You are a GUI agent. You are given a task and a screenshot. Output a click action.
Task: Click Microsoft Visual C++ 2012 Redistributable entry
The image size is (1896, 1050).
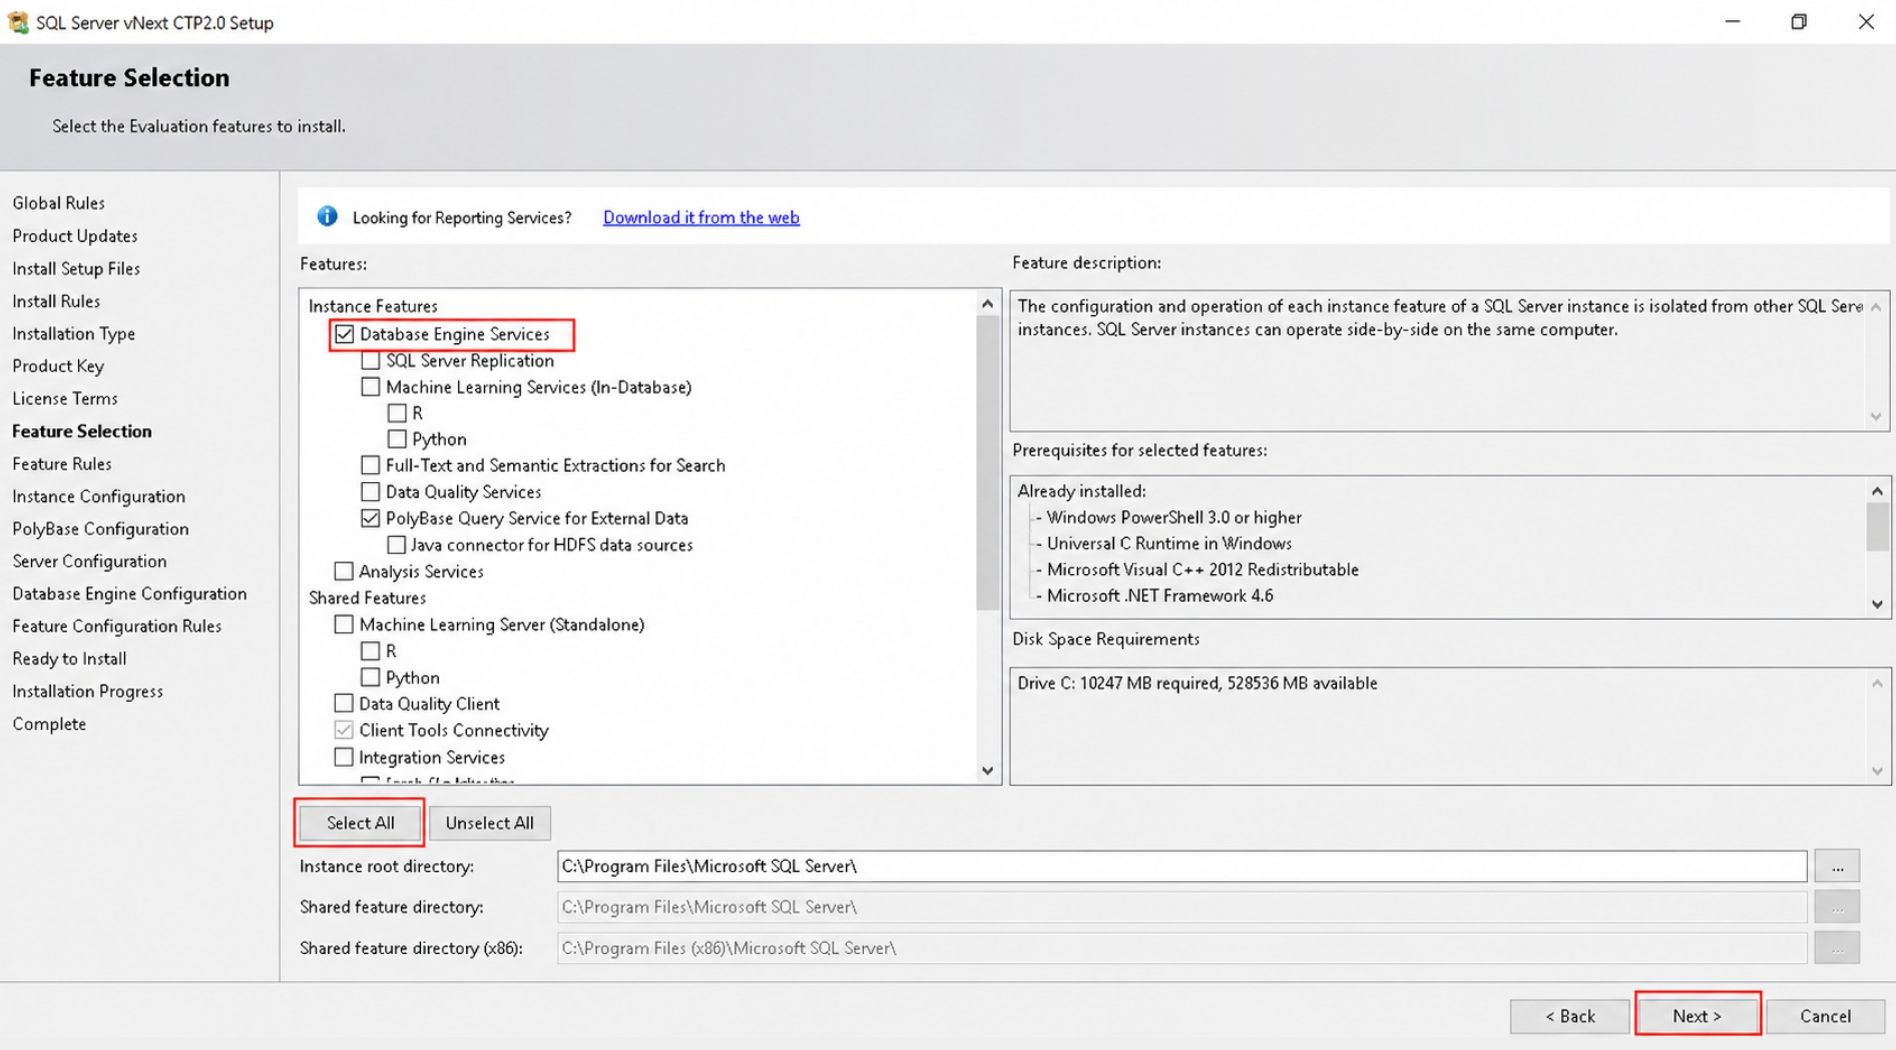1203,570
